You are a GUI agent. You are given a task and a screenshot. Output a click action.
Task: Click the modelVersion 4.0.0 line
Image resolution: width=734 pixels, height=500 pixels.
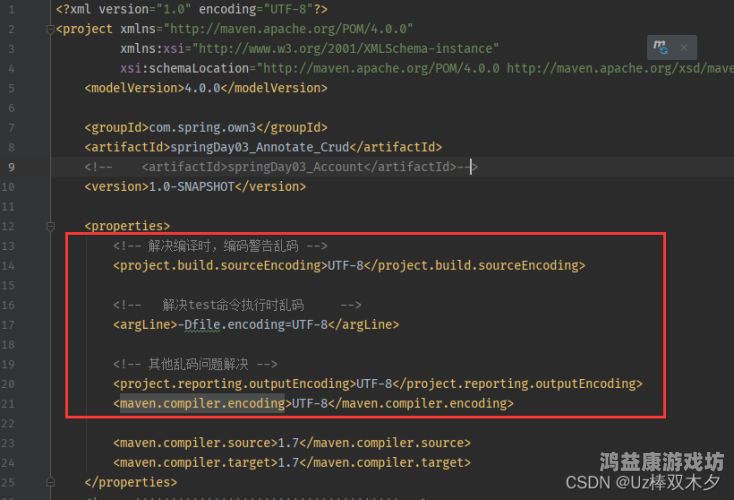coord(206,88)
